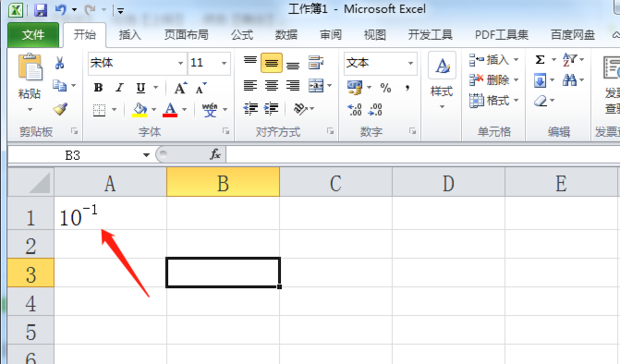The image size is (620, 364).
Task: Select cell A1 containing 10⁻¹
Action: click(110, 213)
